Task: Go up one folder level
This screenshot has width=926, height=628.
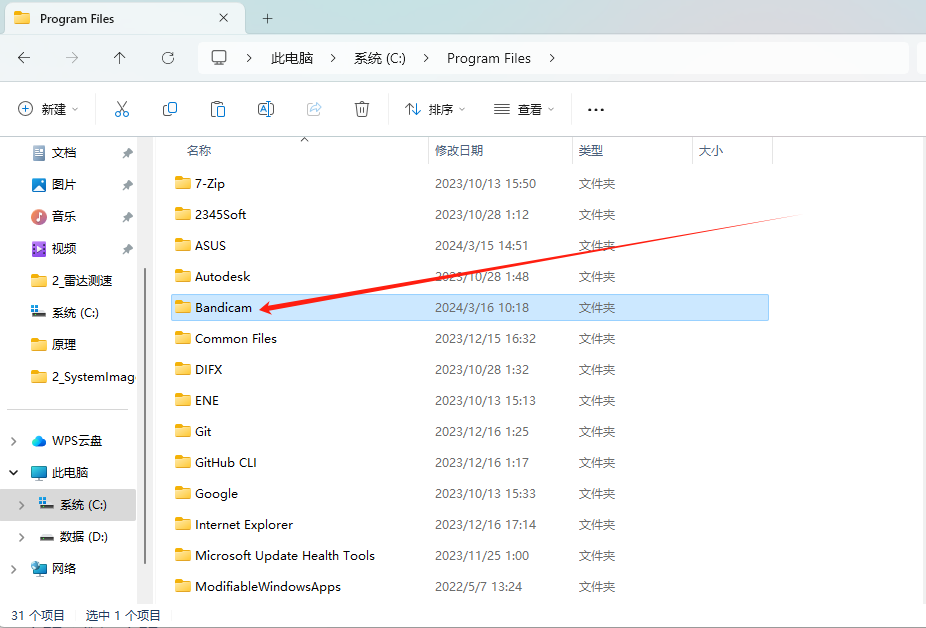Action: [x=119, y=58]
